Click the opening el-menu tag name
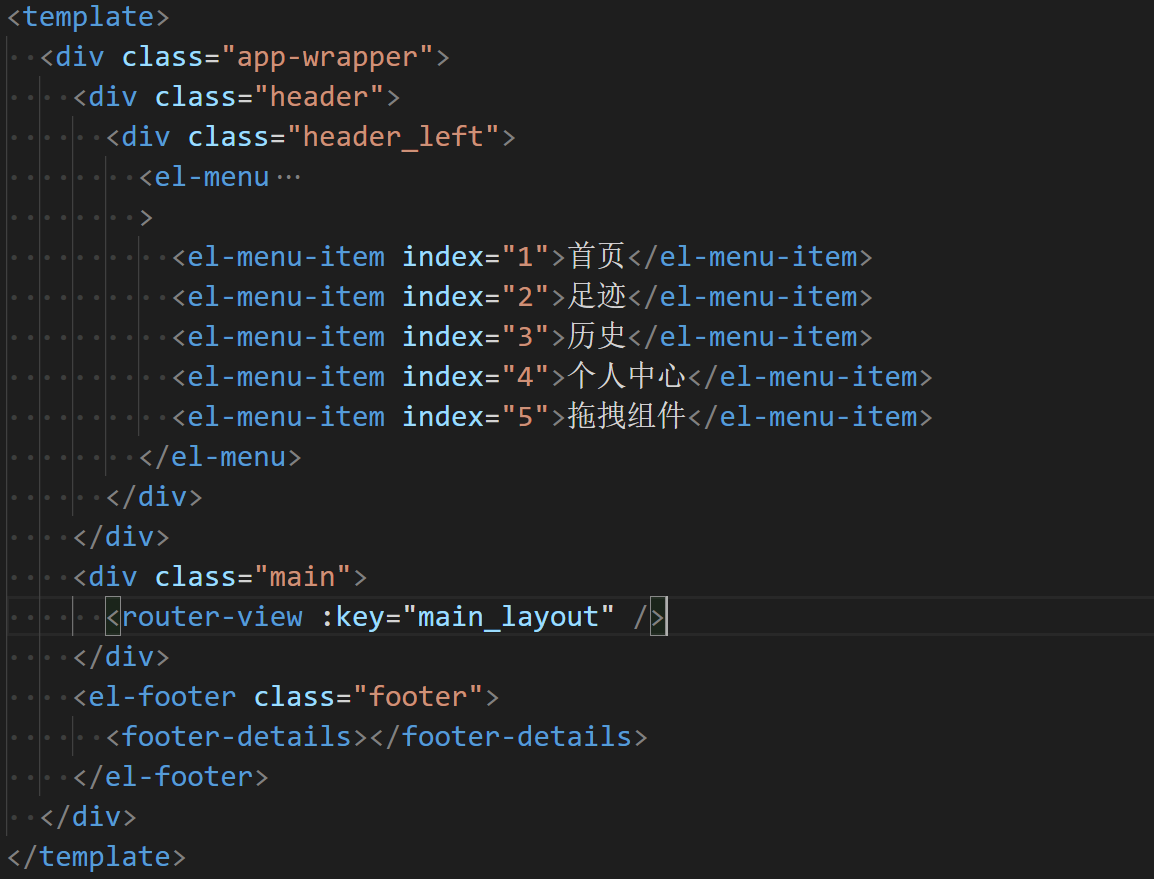Screen dimensions: 1154x879 tap(212, 177)
